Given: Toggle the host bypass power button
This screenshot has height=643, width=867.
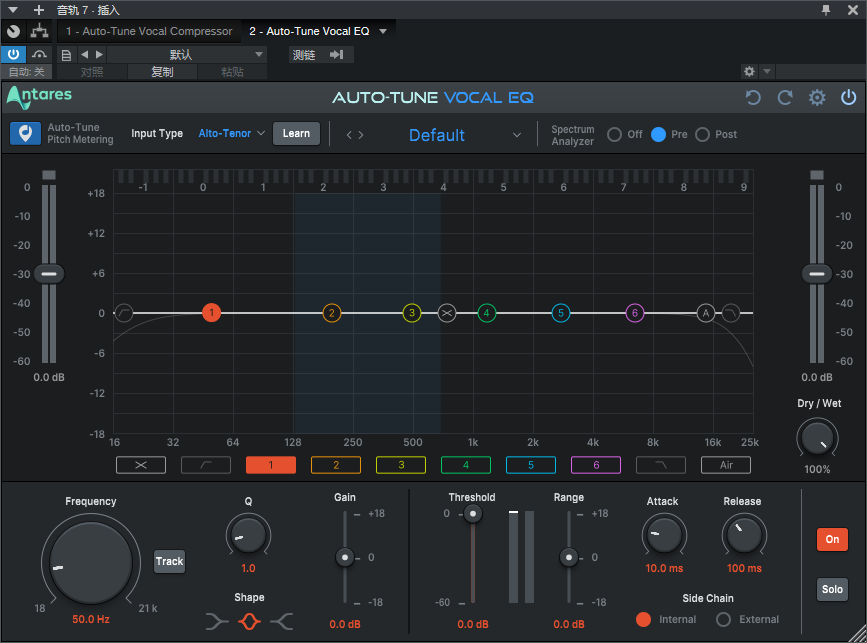Looking at the screenshot, I should [13, 54].
